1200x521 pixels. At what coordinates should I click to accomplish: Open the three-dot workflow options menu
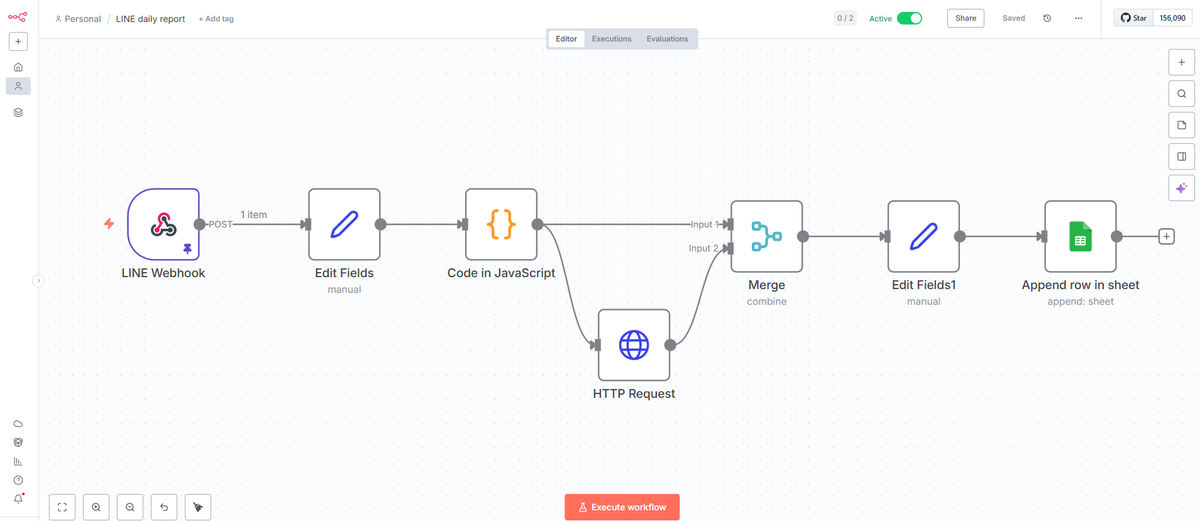(x=1078, y=18)
